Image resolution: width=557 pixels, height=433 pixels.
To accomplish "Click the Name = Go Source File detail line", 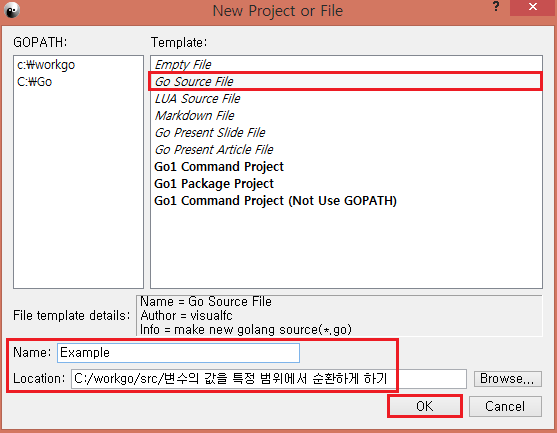I will pyautogui.click(x=206, y=302).
